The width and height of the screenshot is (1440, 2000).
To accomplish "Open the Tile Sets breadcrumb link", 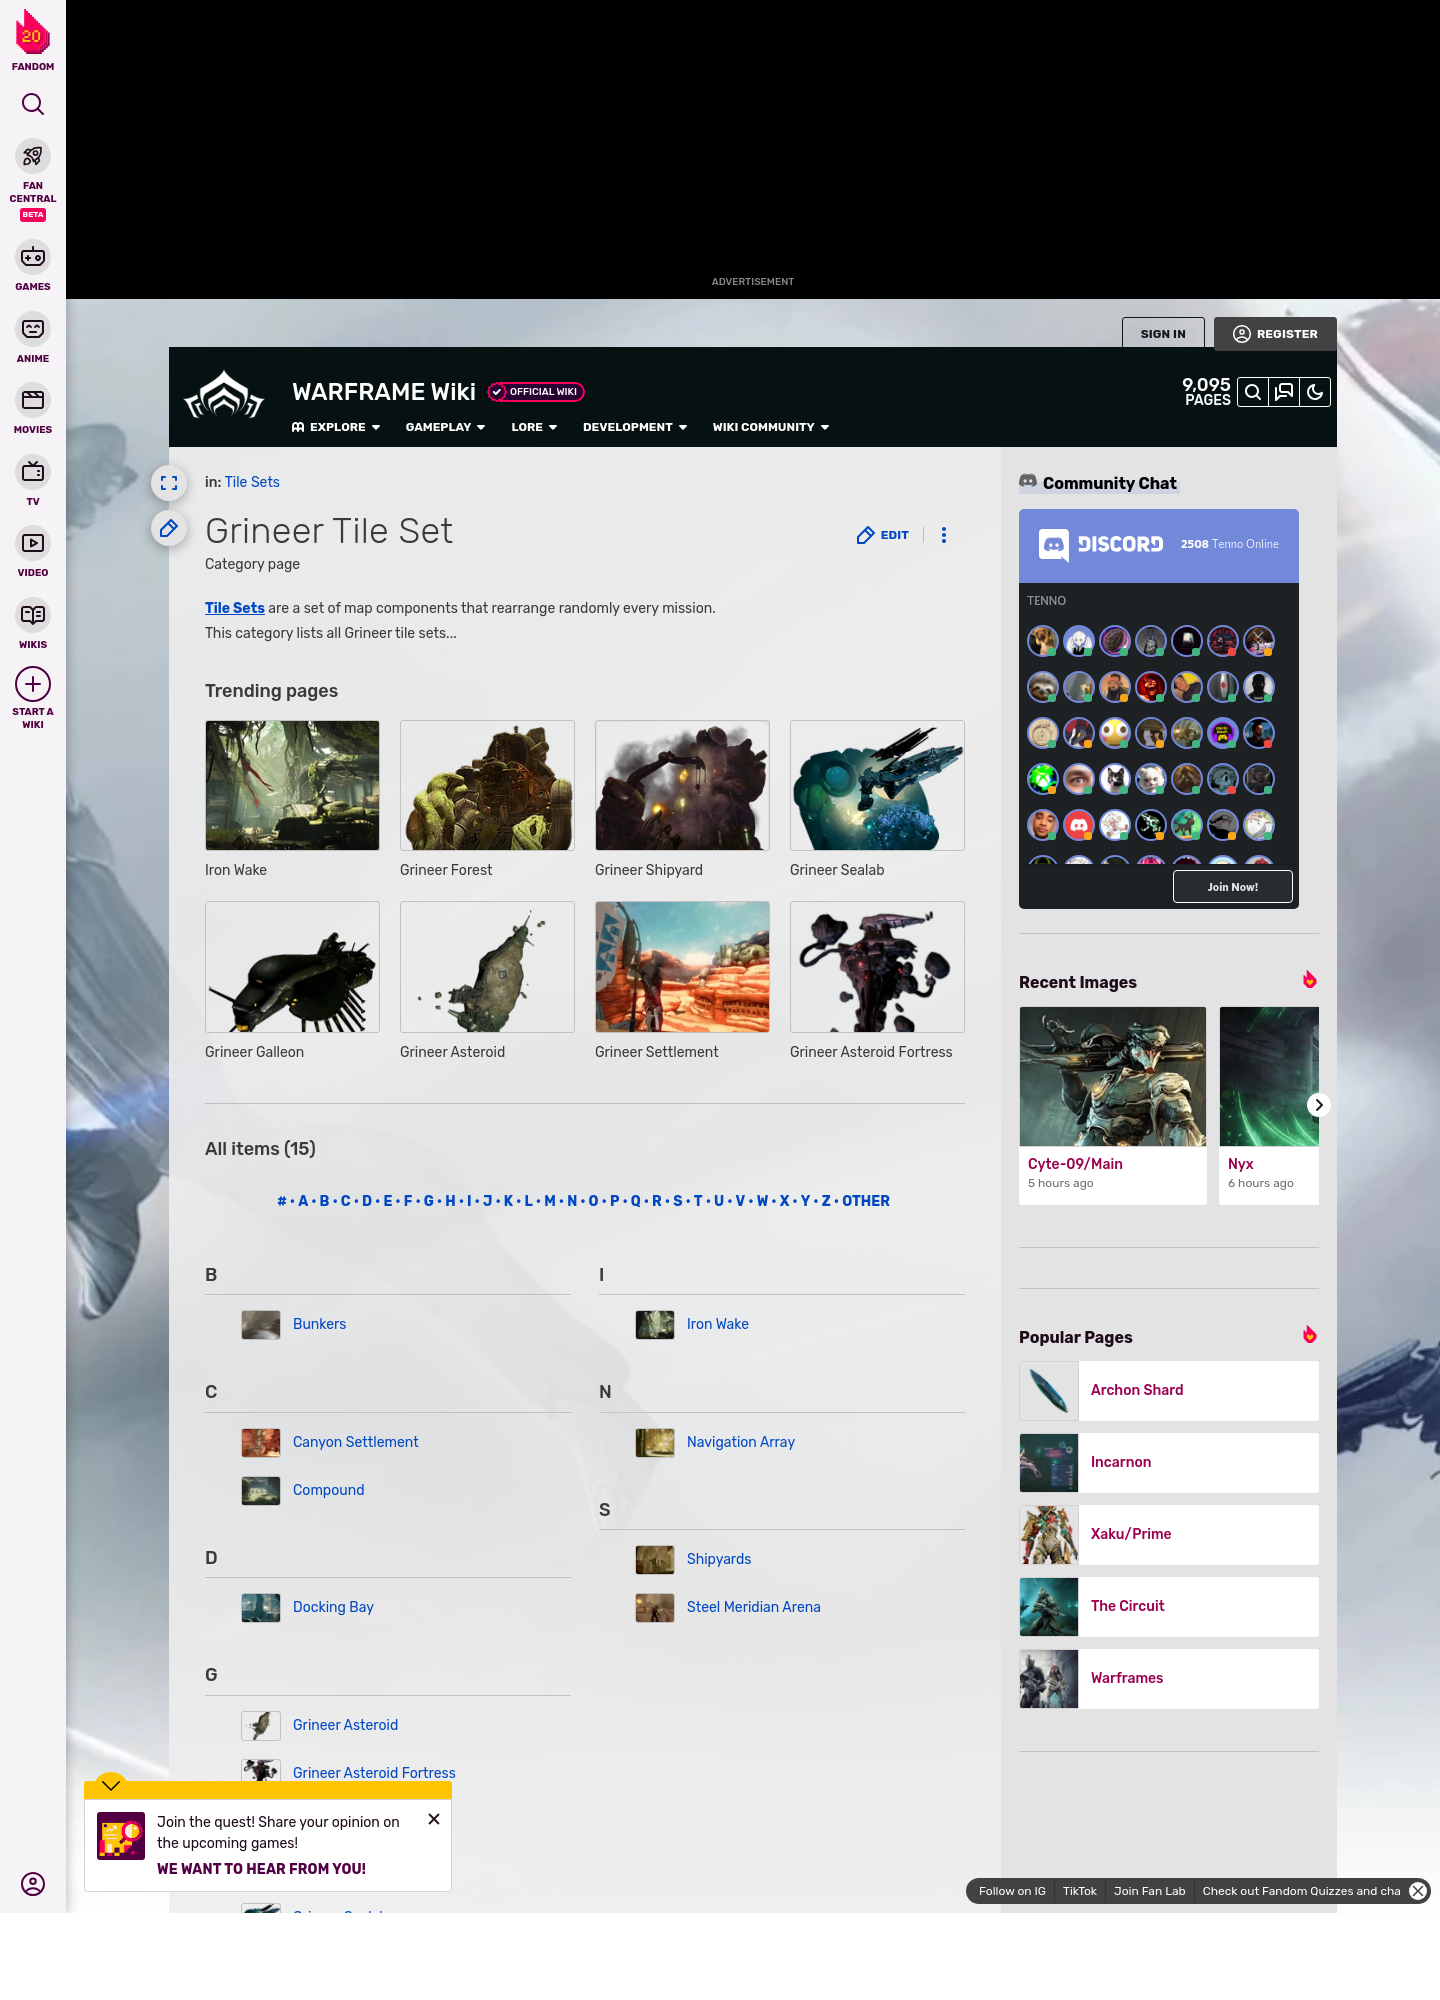I will pos(252,482).
